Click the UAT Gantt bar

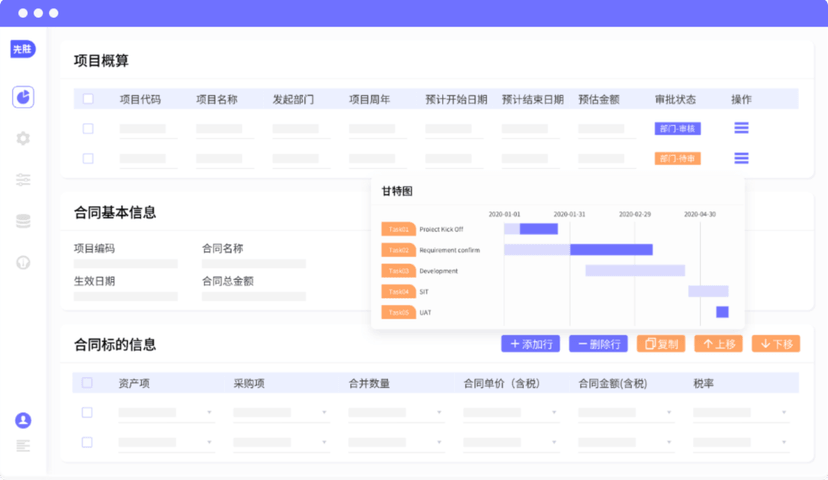[722, 312]
